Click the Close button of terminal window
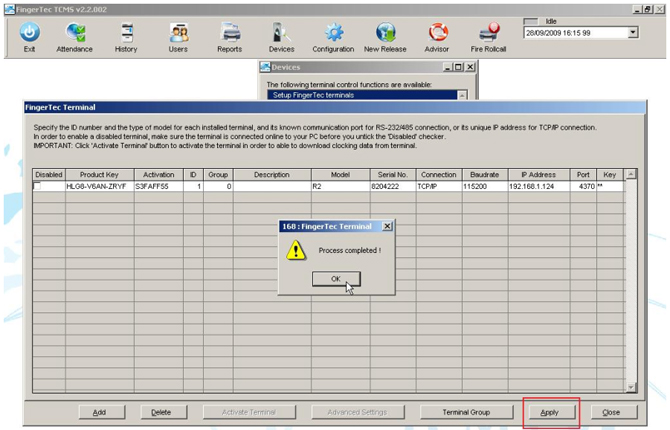Viewport: 670px width, 430px height. pos(614,412)
